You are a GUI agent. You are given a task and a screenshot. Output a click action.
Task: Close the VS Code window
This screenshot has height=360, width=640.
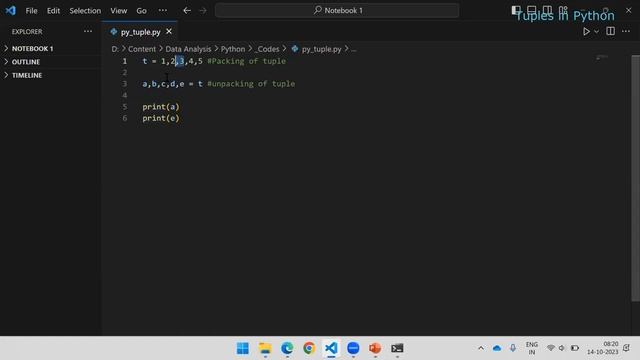click(x=629, y=11)
